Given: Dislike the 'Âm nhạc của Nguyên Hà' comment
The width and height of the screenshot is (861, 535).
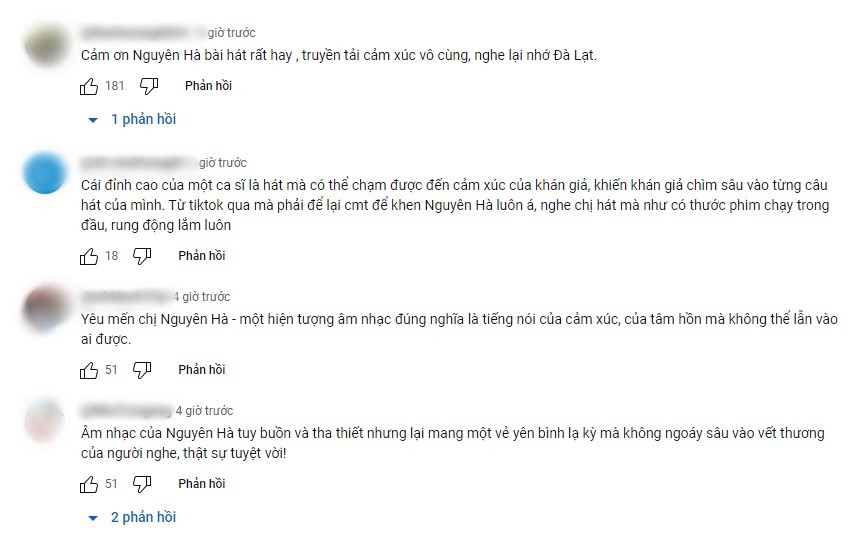Looking at the screenshot, I should pos(142,484).
